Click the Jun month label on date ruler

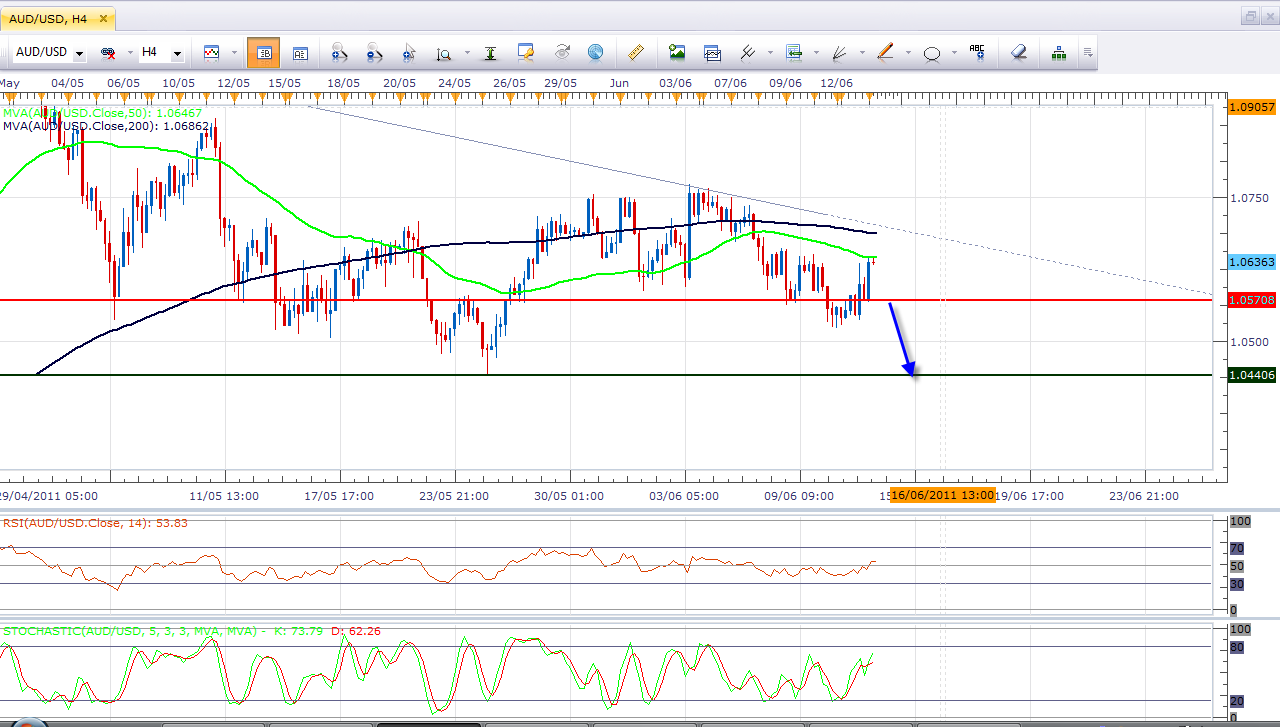pos(619,82)
